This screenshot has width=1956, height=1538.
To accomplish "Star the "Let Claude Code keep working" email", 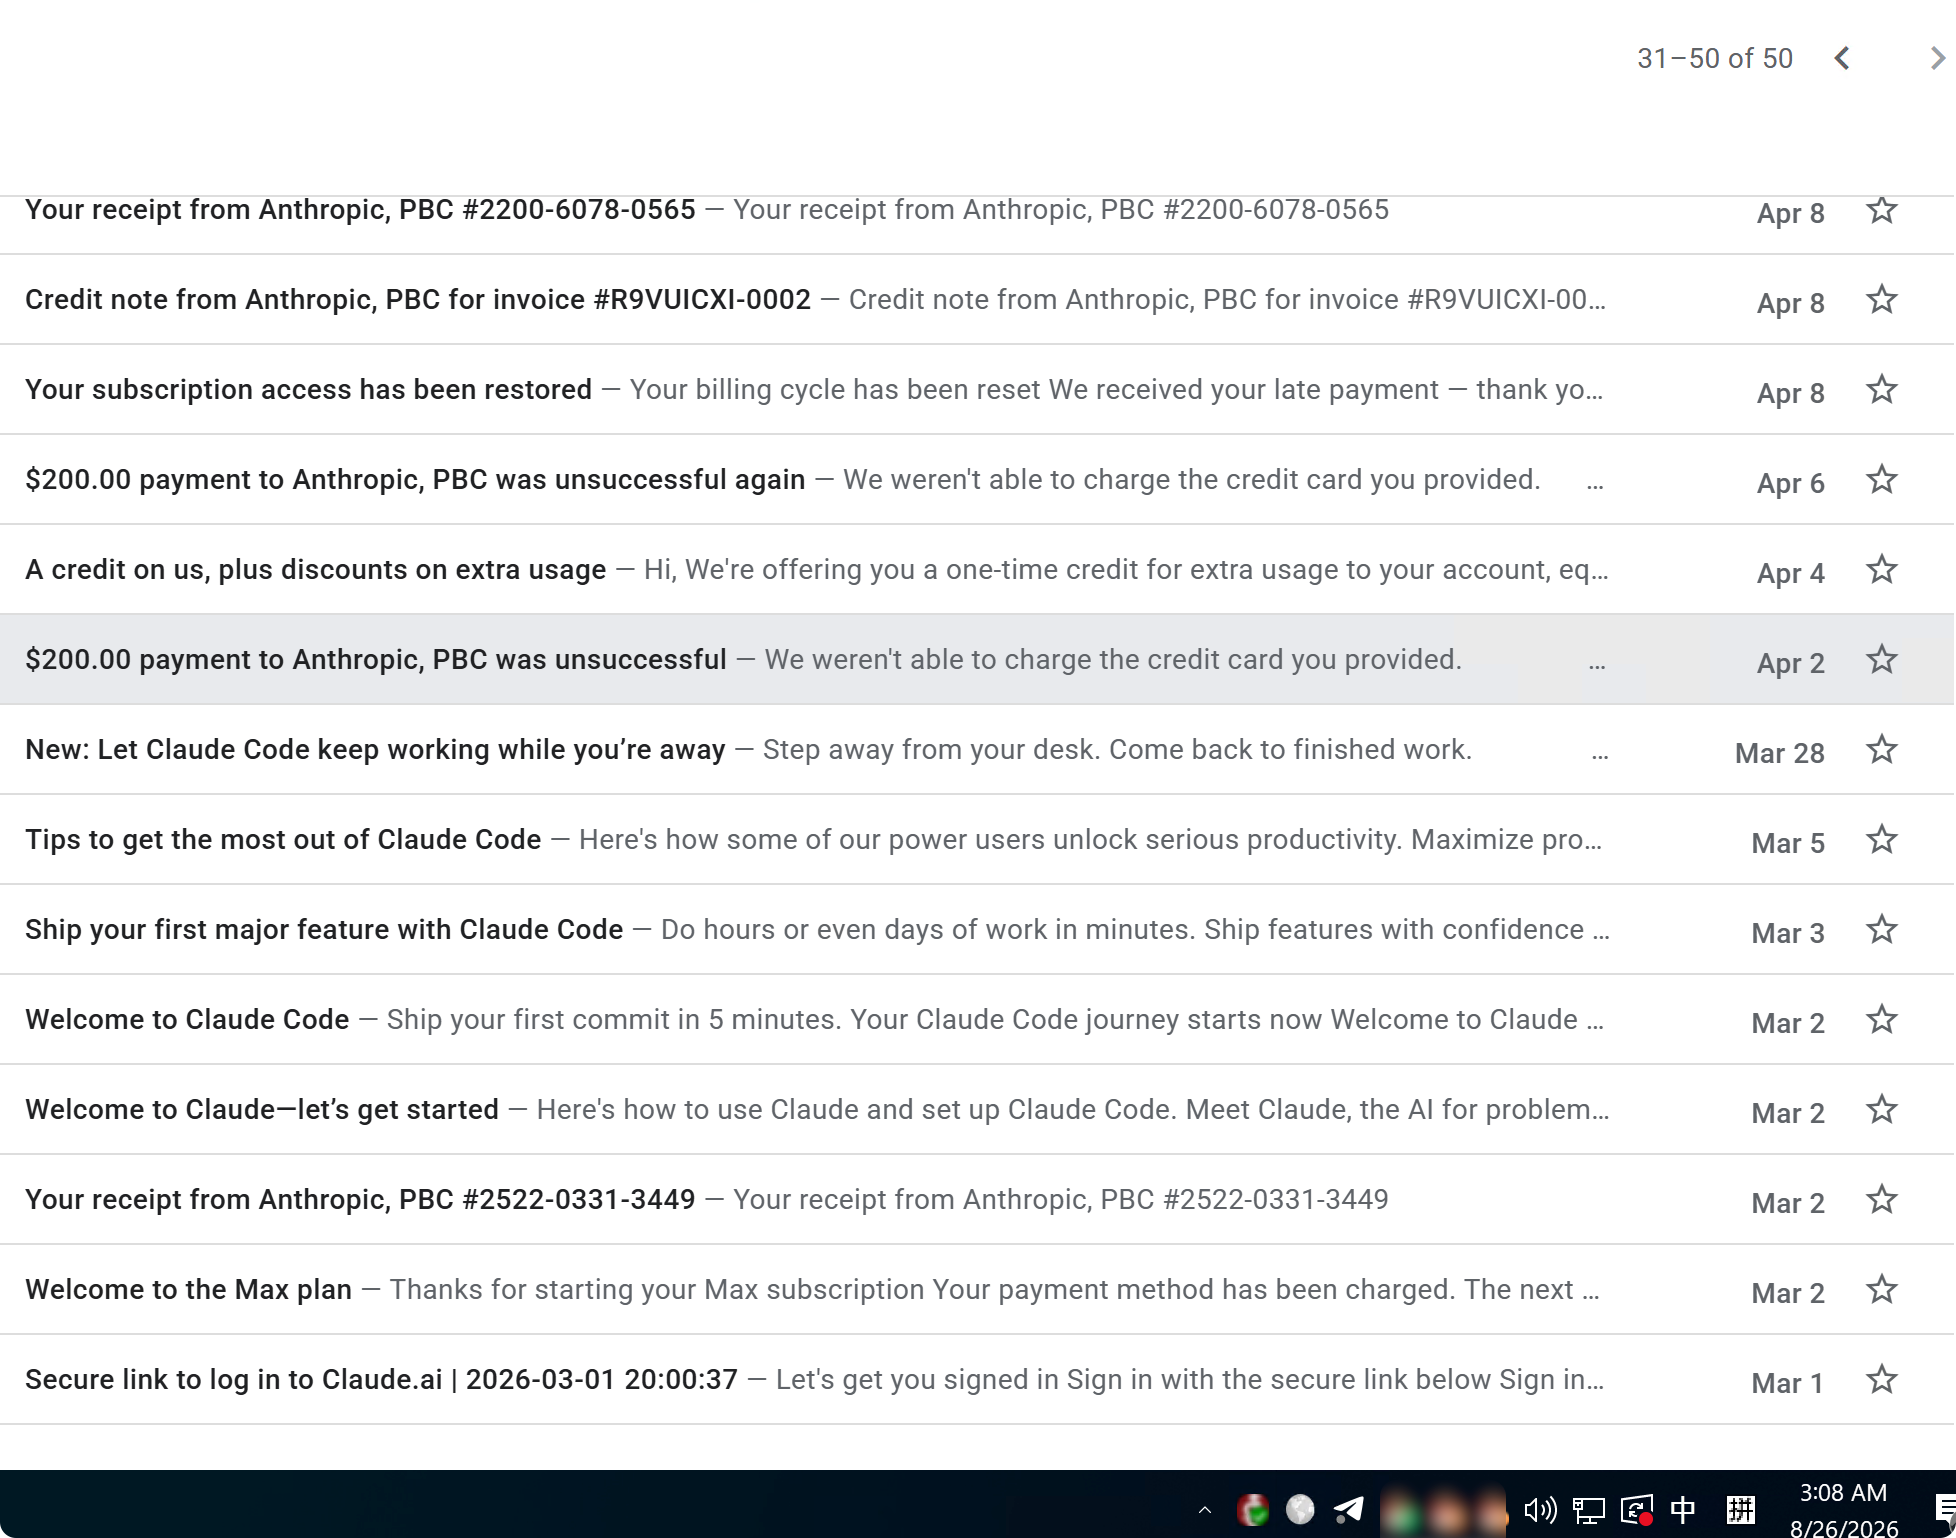I will click(x=1882, y=749).
